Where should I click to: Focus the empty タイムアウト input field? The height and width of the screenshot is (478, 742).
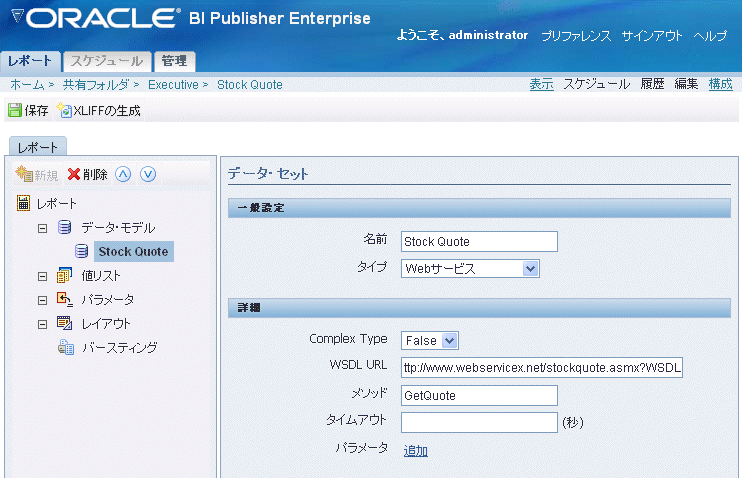pos(479,422)
